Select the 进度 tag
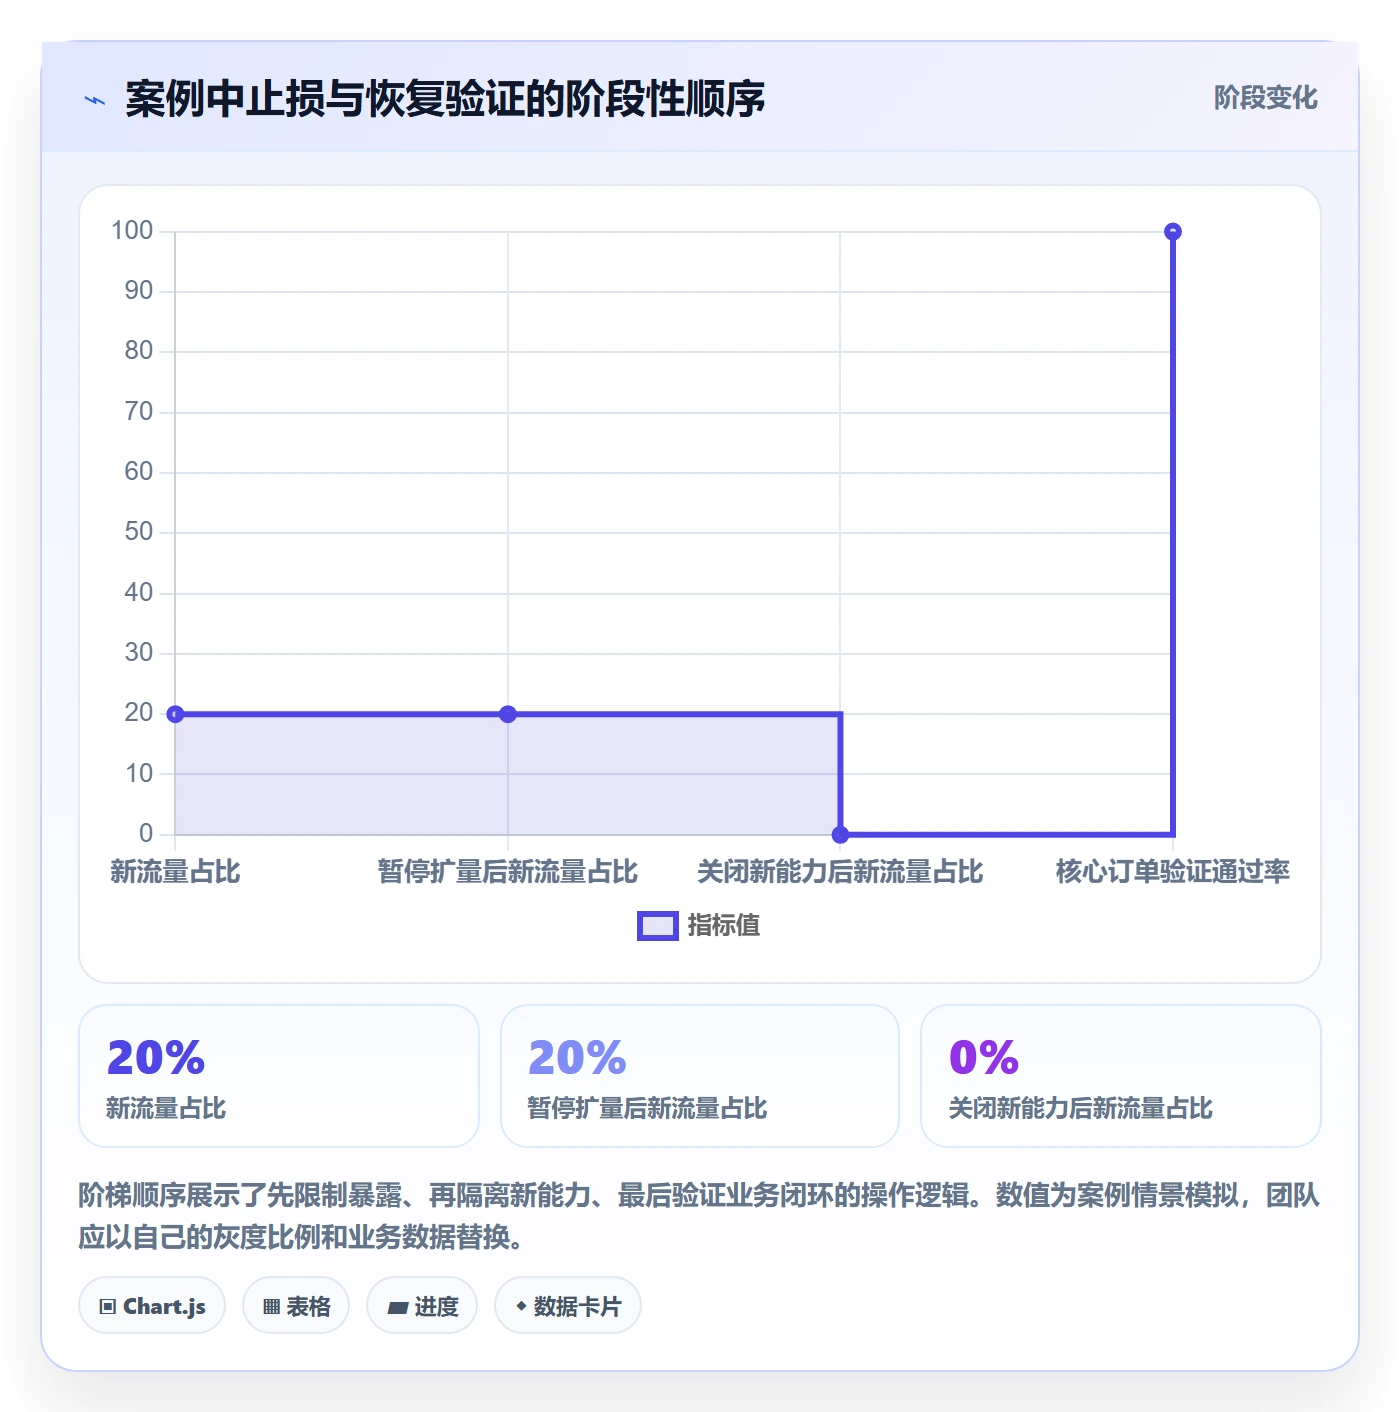This screenshot has width=1400, height=1412. click(422, 1305)
